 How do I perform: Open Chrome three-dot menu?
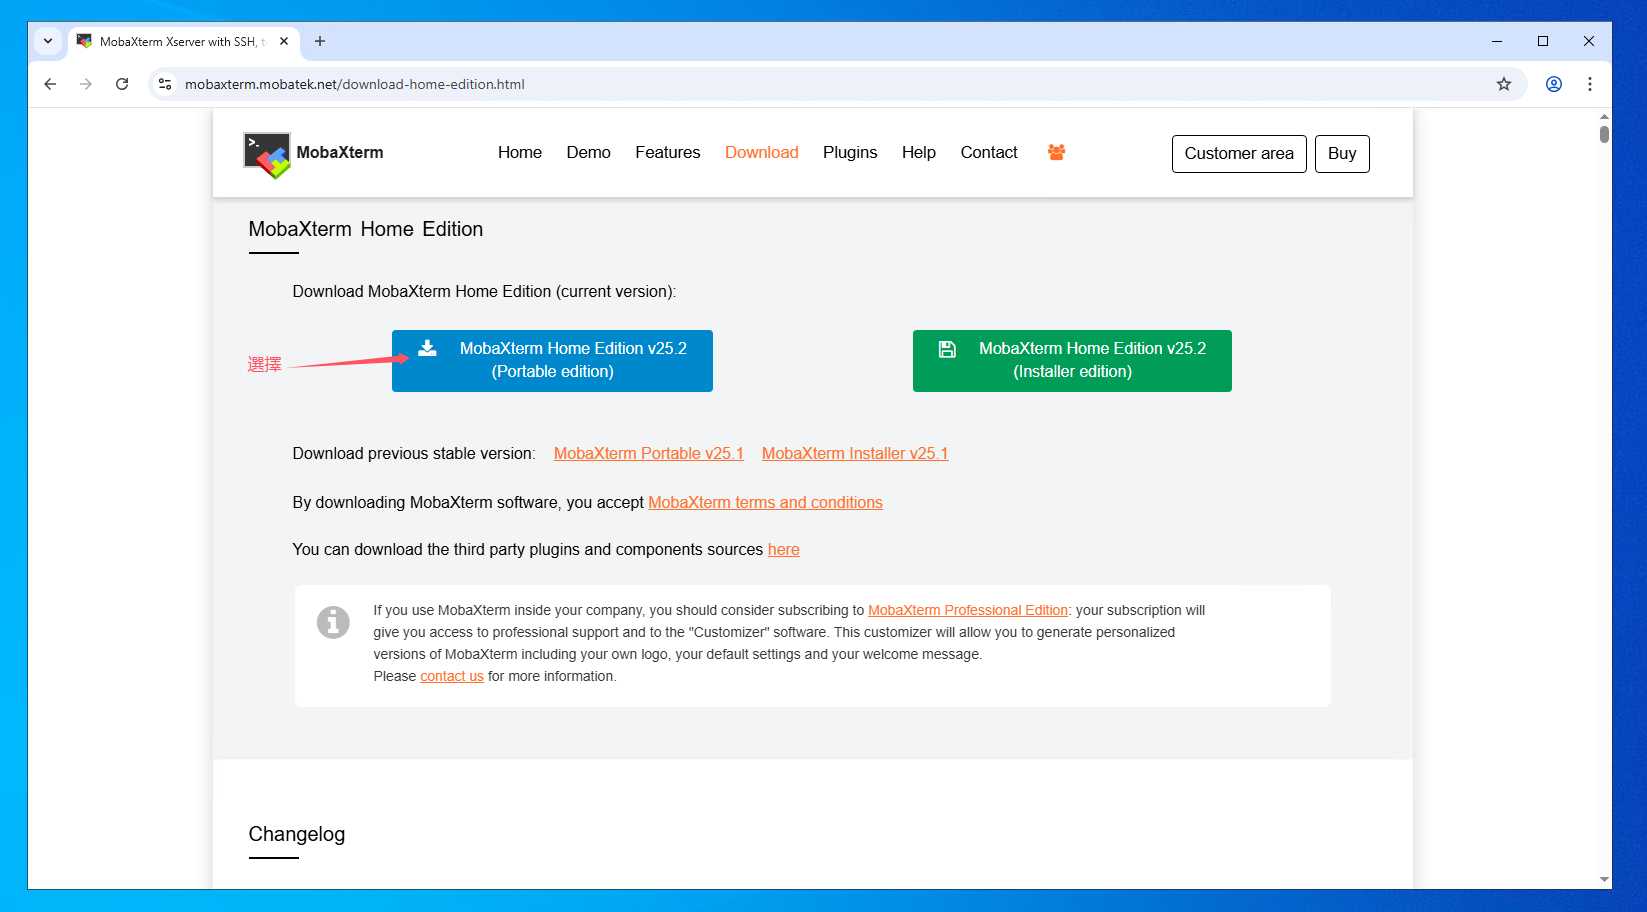[x=1589, y=84]
